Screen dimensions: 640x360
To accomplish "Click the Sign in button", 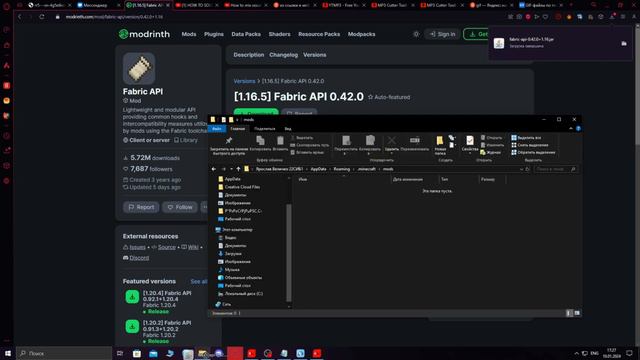I will pyautogui.click(x=442, y=34).
